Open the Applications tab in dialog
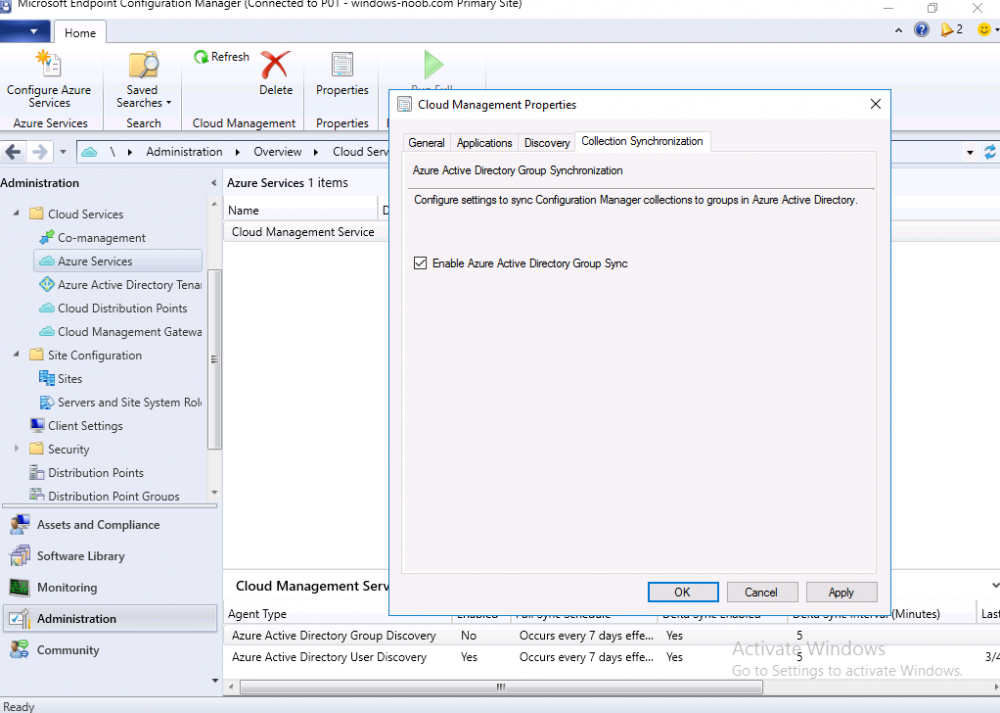Image resolution: width=1000 pixels, height=713 pixels. [x=484, y=143]
